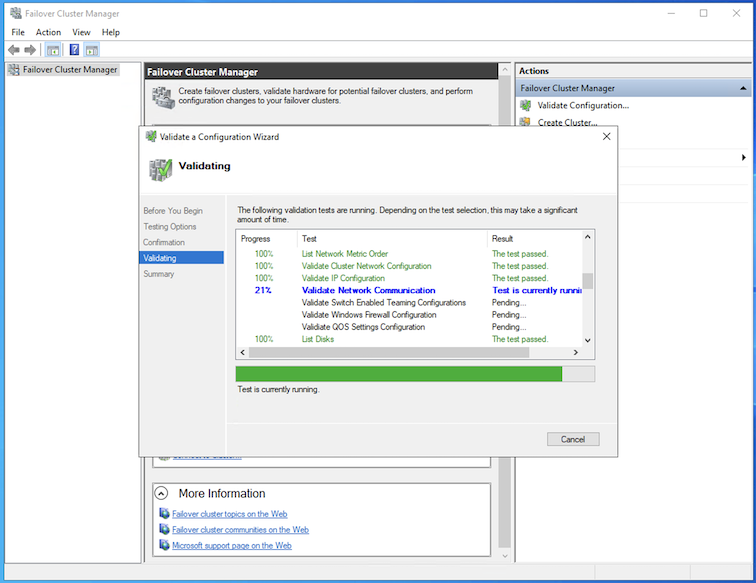Click the Failover Cluster Manager title bar icon

pyautogui.click(x=16, y=14)
